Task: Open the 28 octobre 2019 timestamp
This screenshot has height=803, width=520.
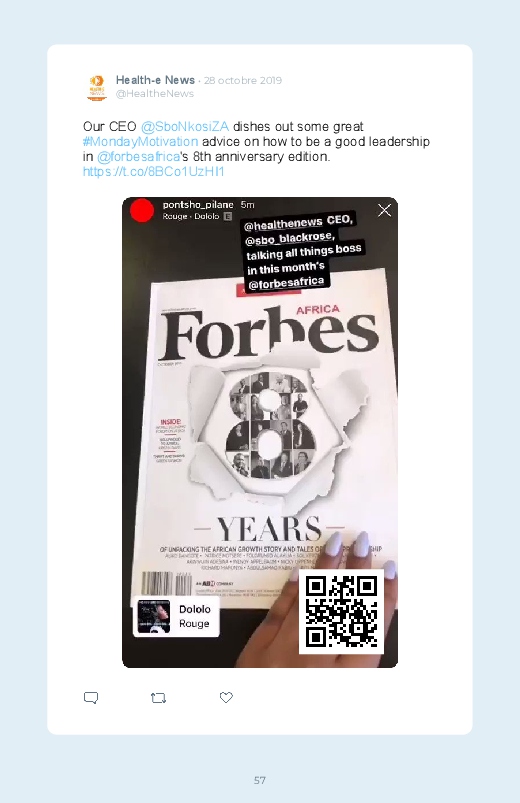Action: pos(243,80)
